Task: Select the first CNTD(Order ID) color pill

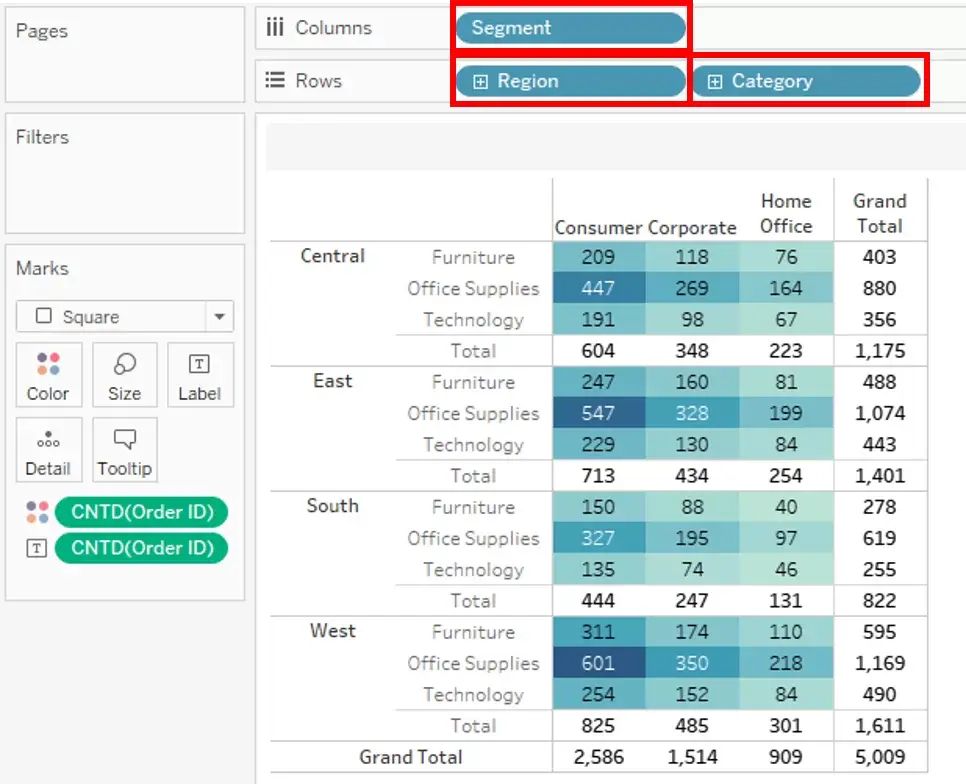Action: click(141, 512)
